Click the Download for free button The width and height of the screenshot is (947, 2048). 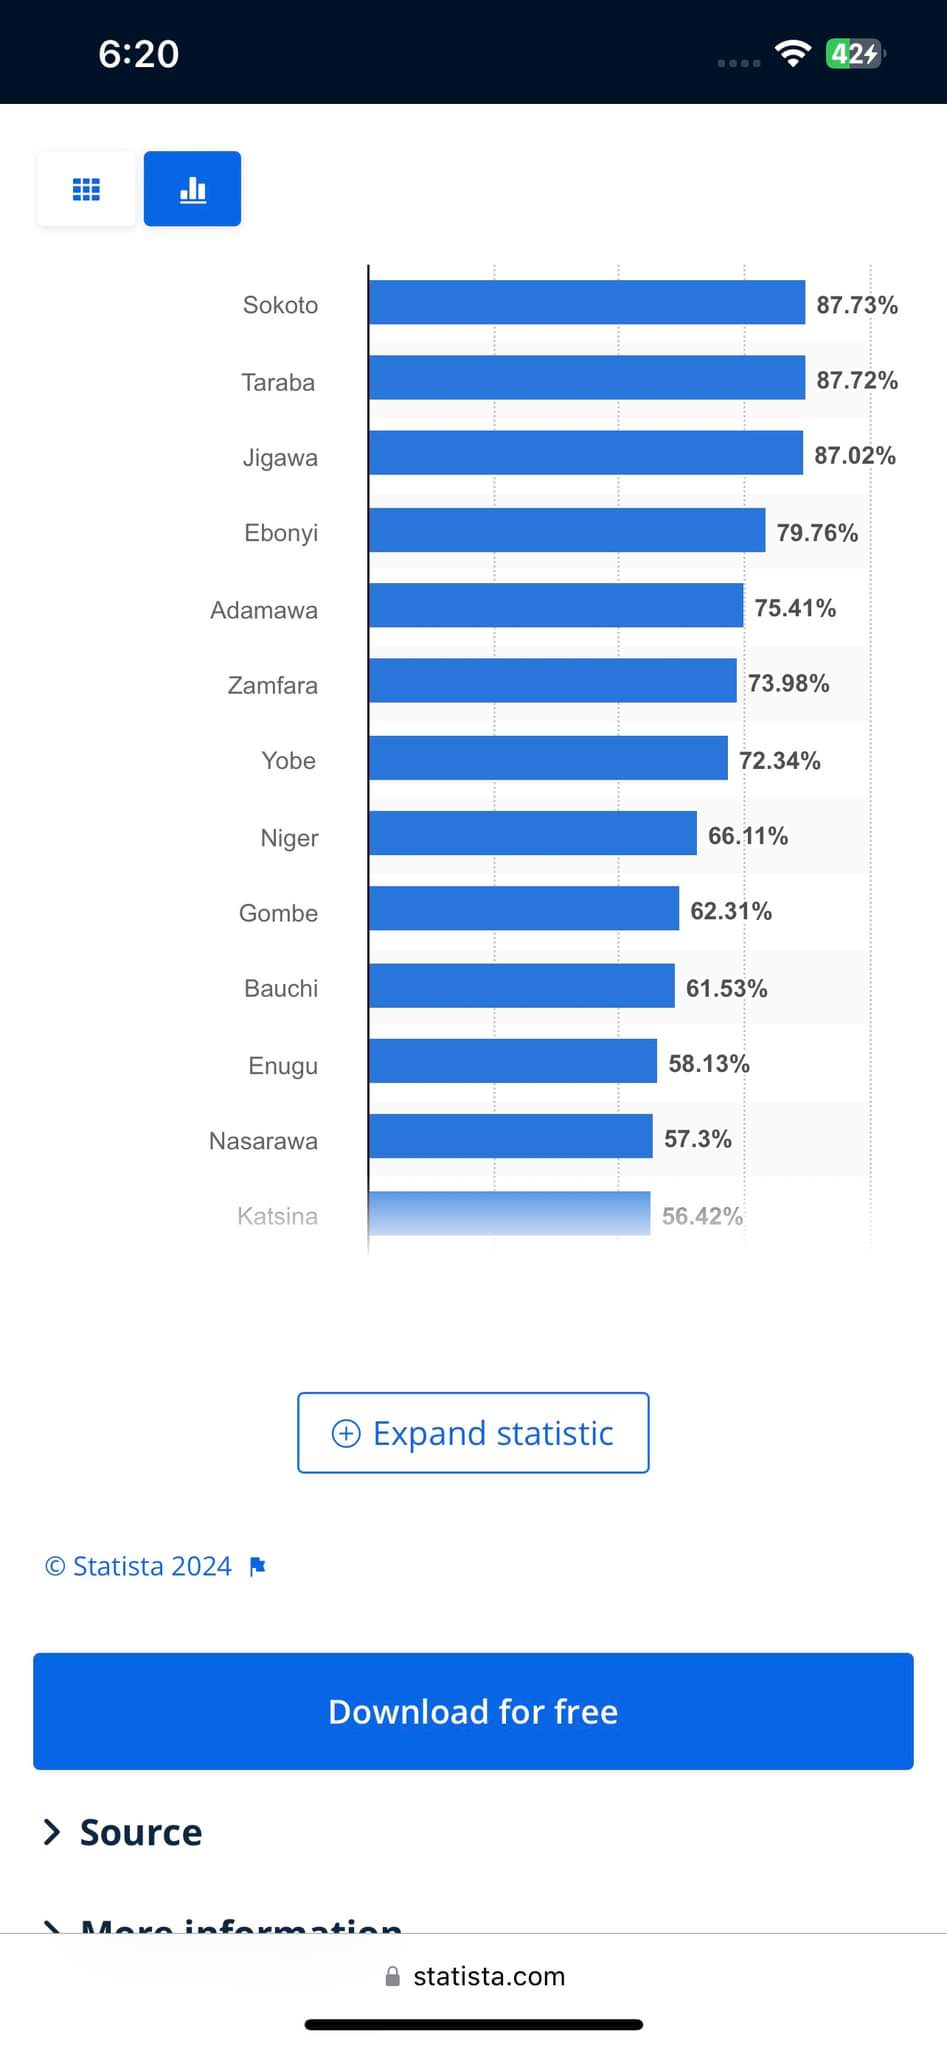[x=473, y=1711]
